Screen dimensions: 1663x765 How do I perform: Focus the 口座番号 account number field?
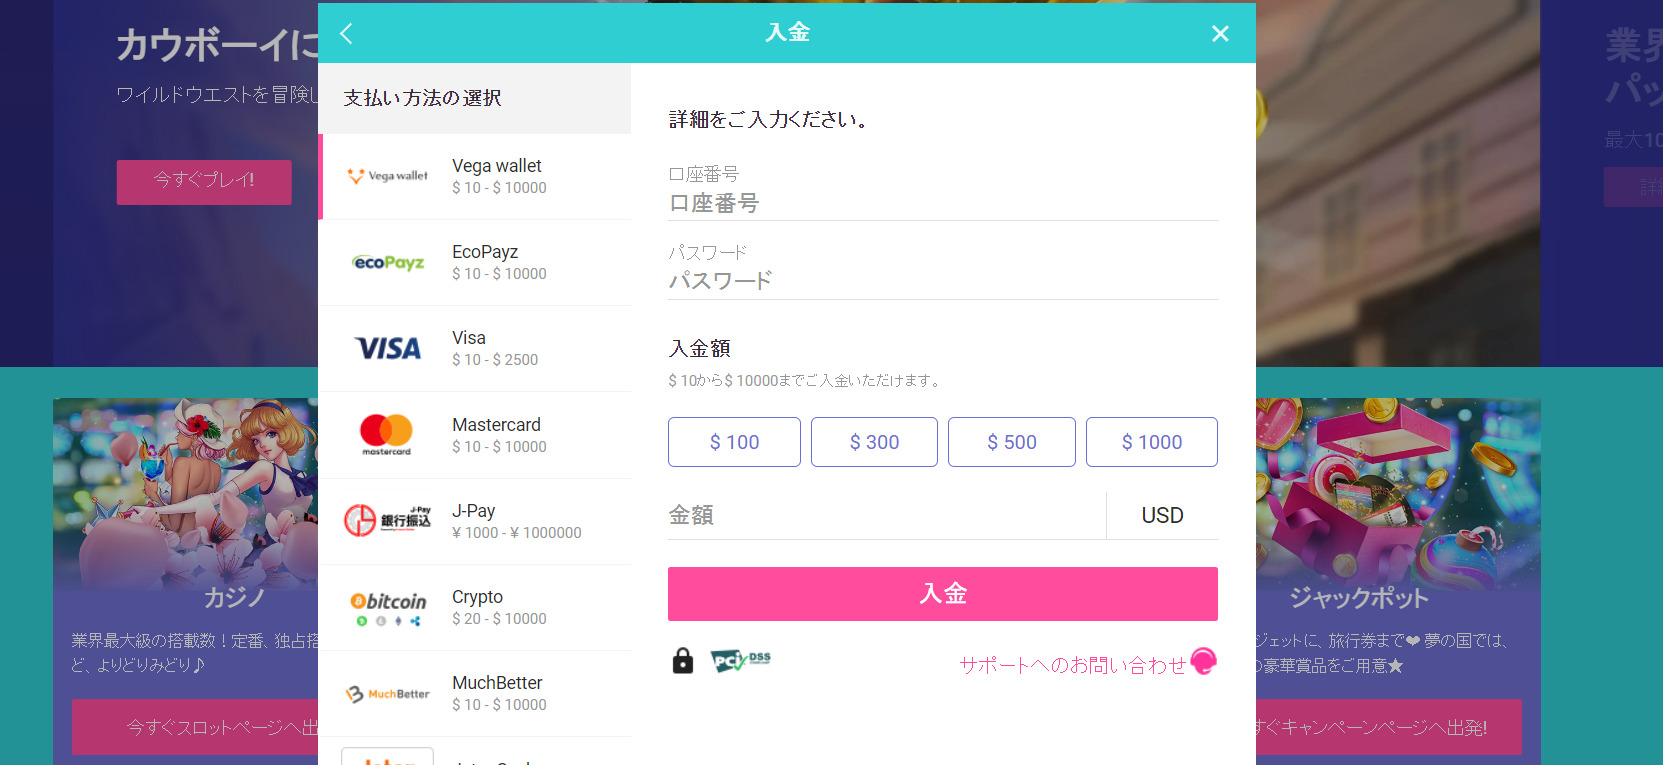coord(943,203)
